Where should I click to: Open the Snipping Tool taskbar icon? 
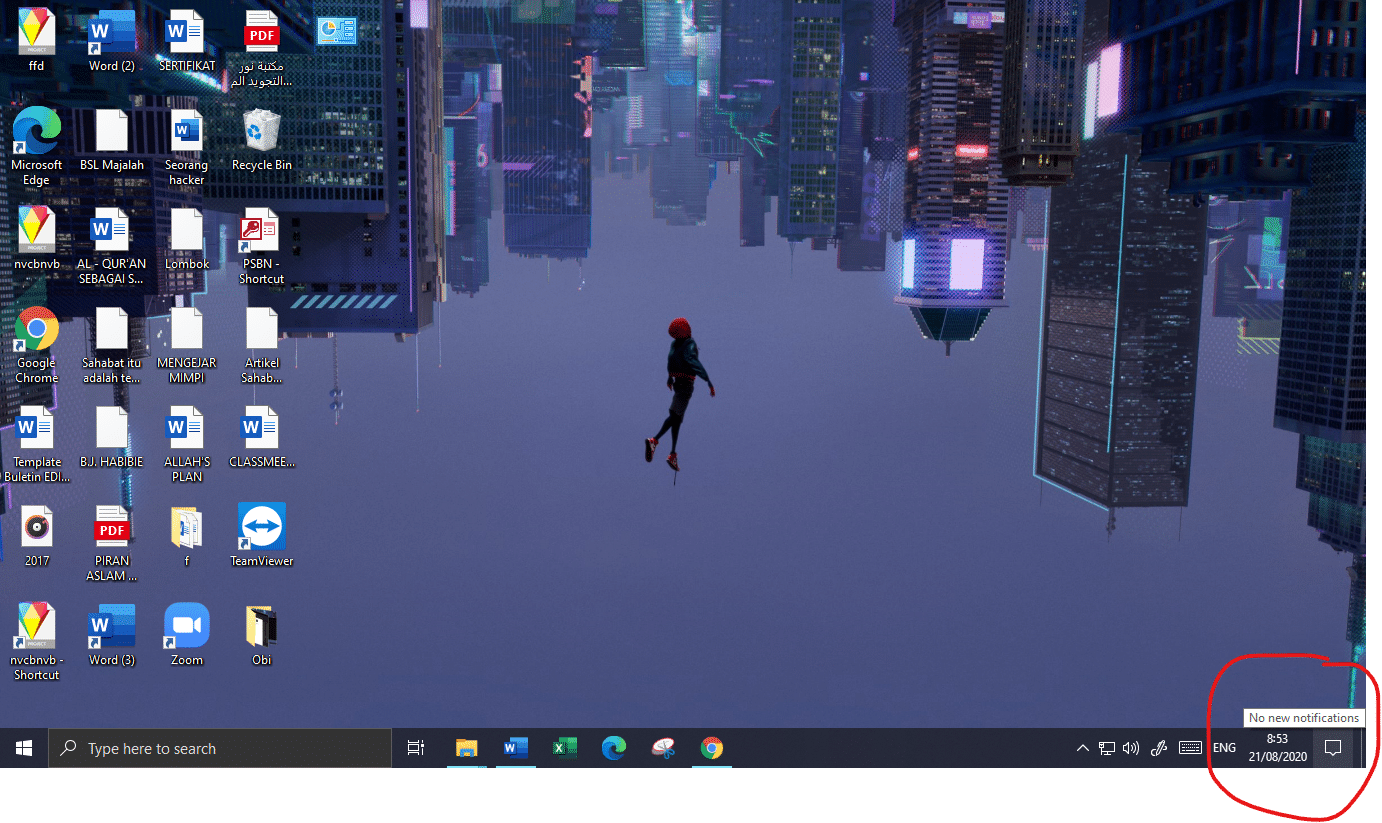click(662, 748)
